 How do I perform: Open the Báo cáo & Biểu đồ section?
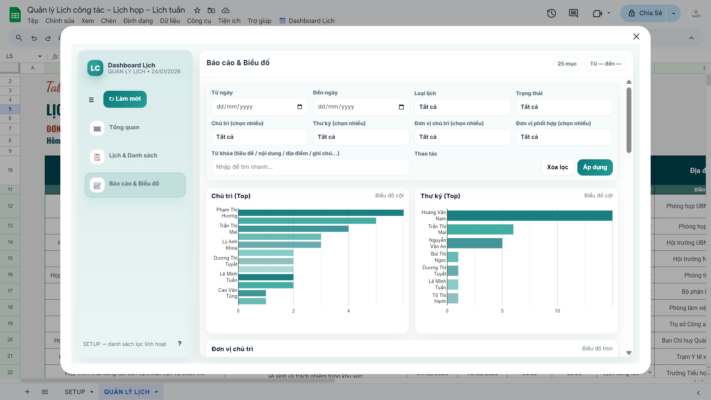click(x=134, y=184)
